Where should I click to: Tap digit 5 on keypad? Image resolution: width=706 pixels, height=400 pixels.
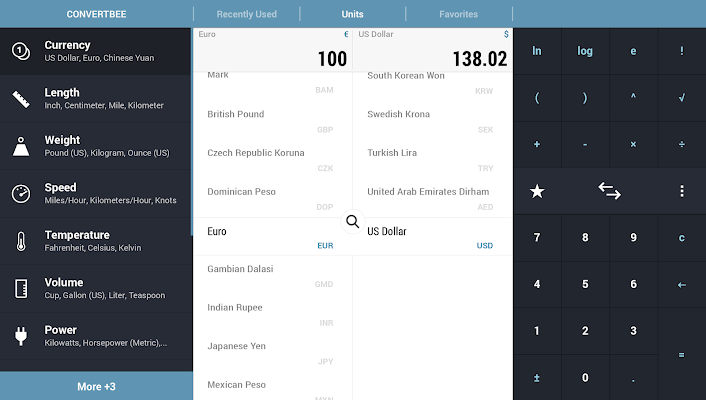pyautogui.click(x=585, y=285)
